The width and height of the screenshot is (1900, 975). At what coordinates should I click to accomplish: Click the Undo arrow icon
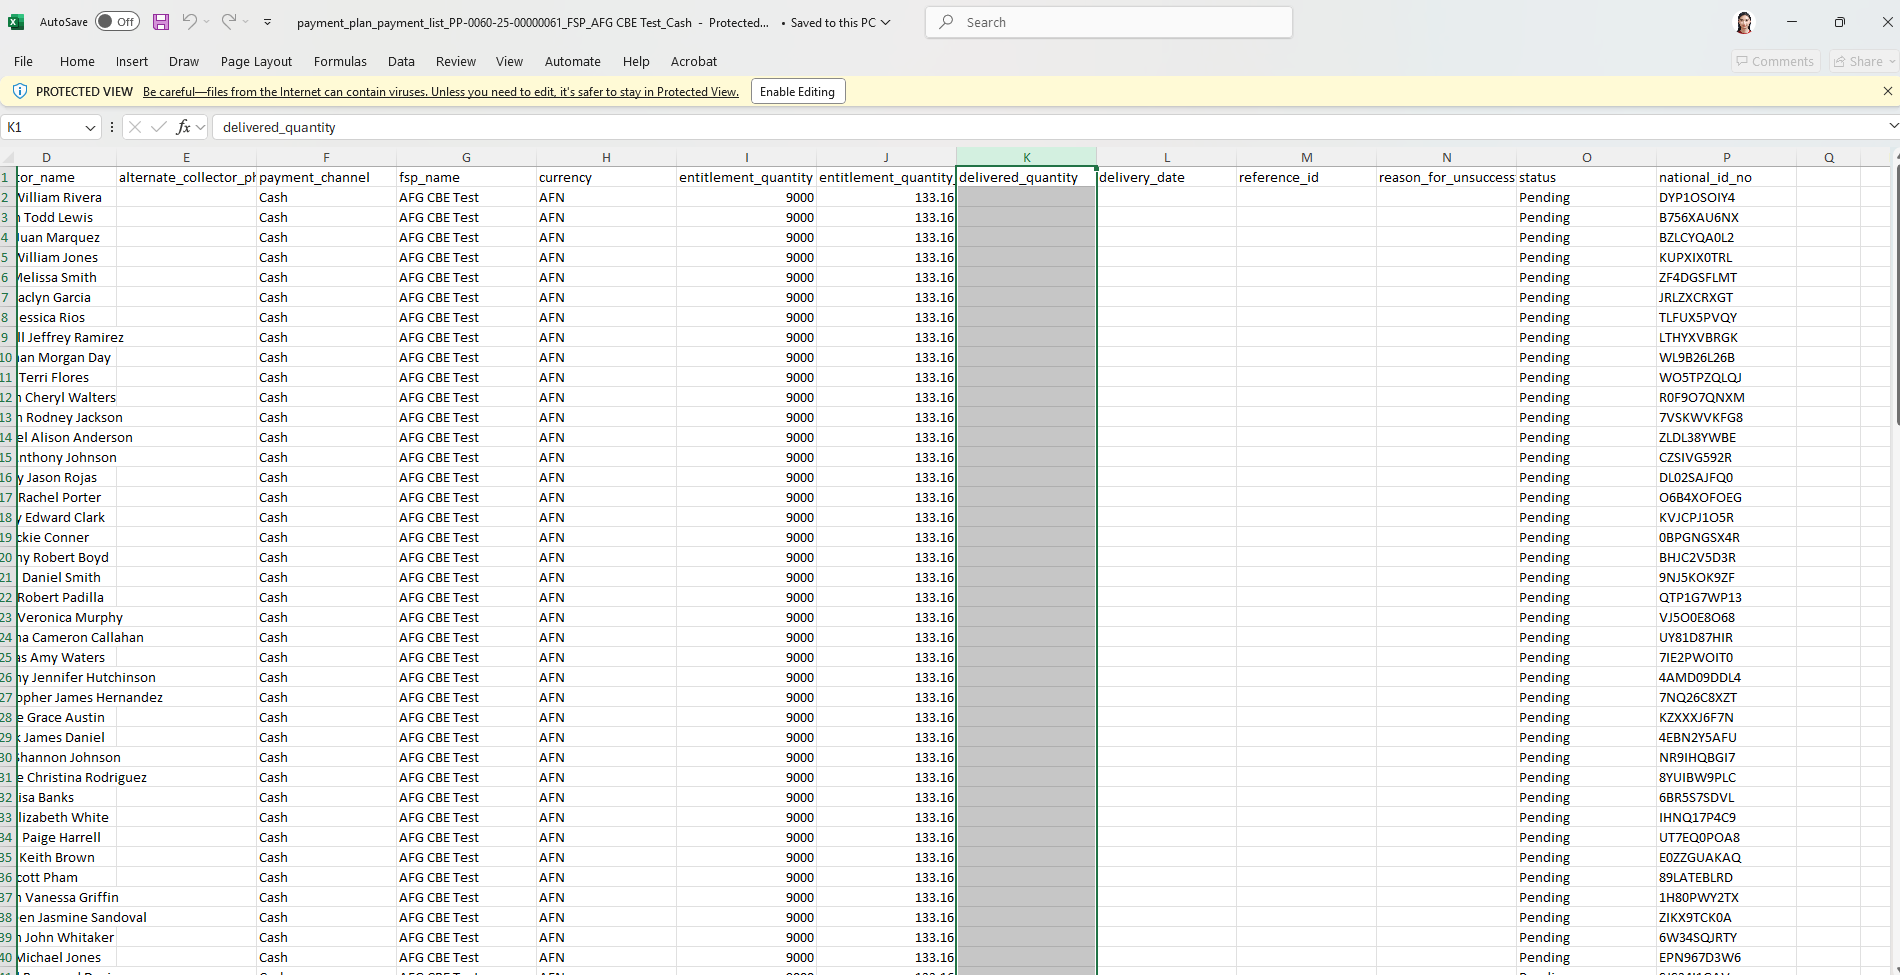coord(189,22)
